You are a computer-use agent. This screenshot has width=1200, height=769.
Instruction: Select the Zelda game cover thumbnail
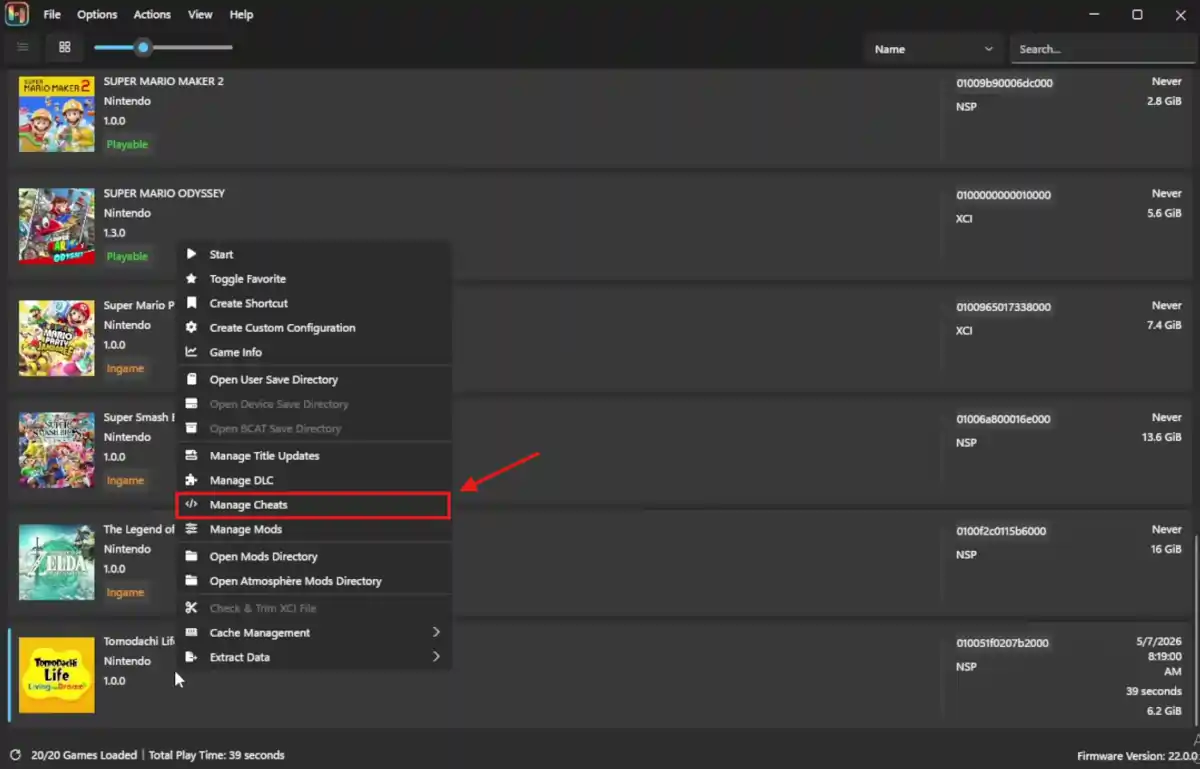(57, 561)
